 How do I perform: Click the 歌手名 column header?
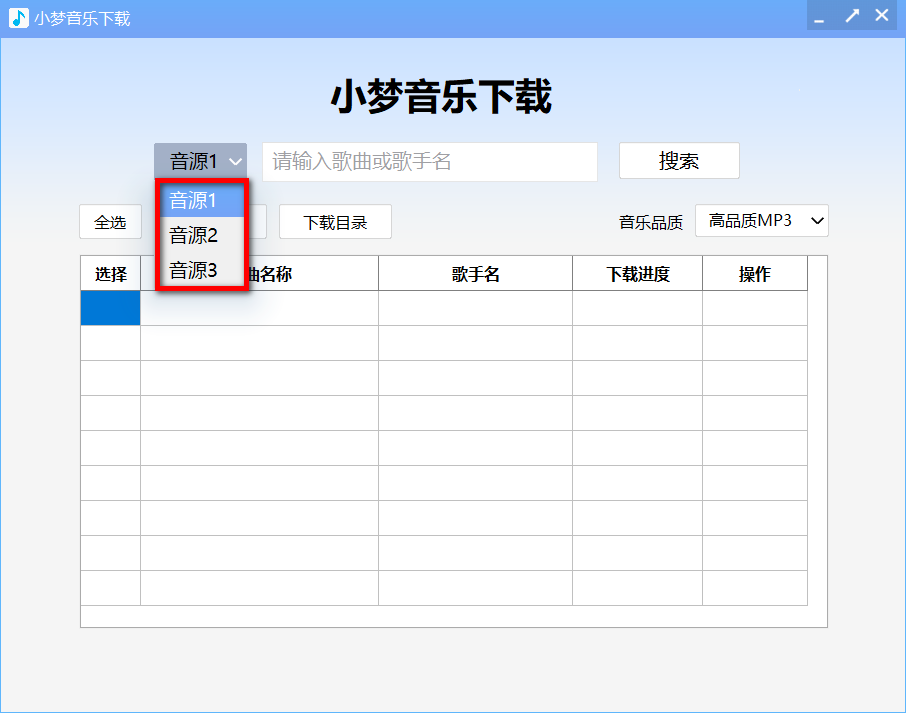tap(475, 273)
